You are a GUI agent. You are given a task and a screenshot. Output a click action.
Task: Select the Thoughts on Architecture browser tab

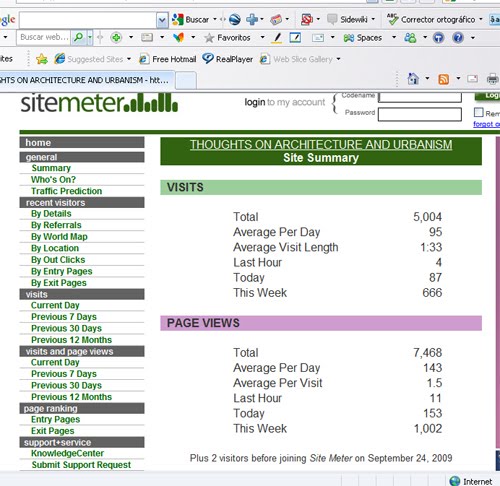(x=87, y=80)
